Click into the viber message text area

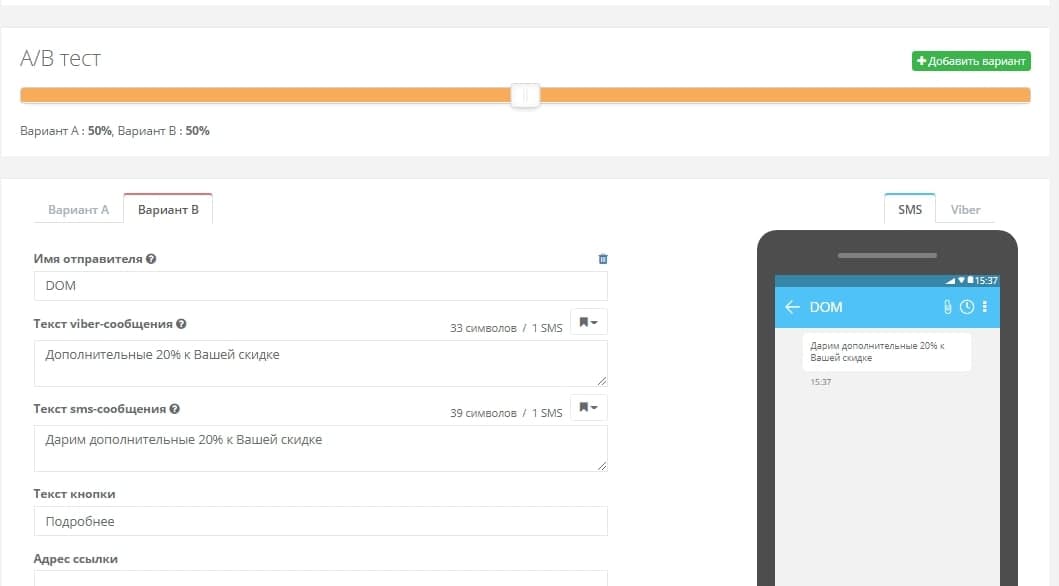point(321,363)
